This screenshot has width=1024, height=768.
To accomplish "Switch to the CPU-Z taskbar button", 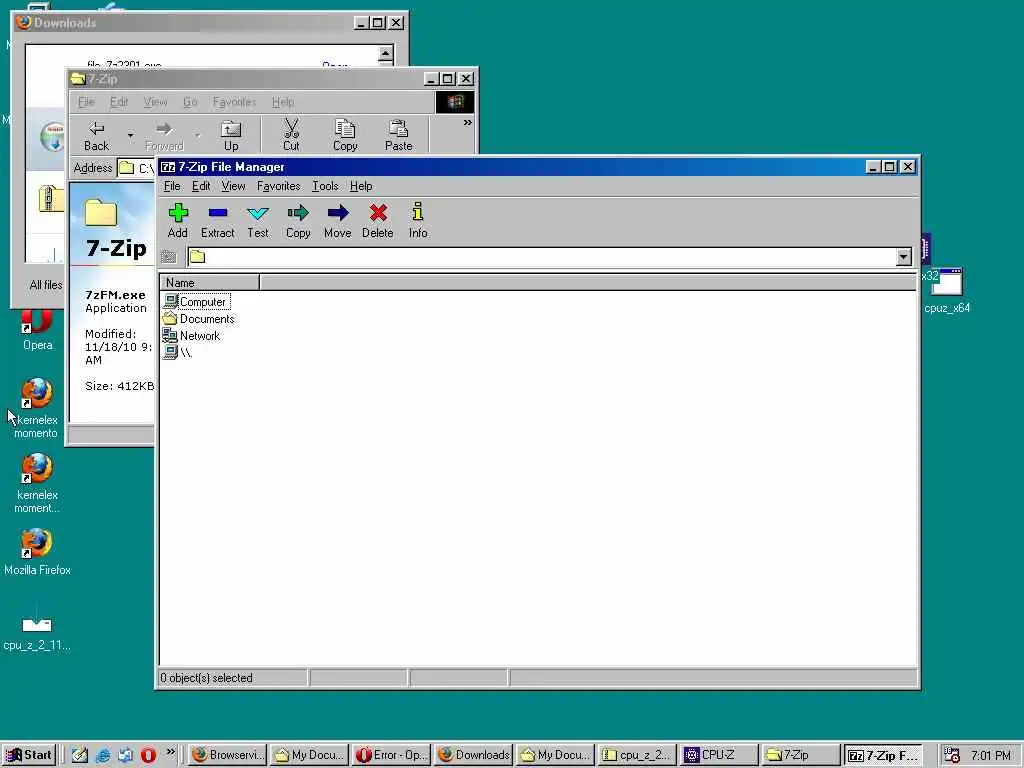I will click(x=718, y=755).
